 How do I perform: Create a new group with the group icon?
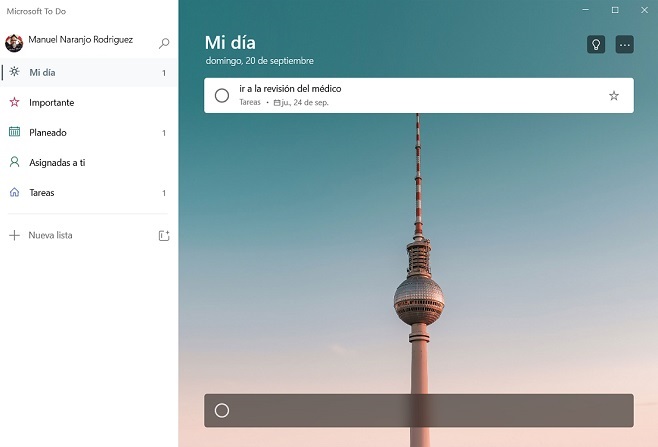tap(164, 235)
